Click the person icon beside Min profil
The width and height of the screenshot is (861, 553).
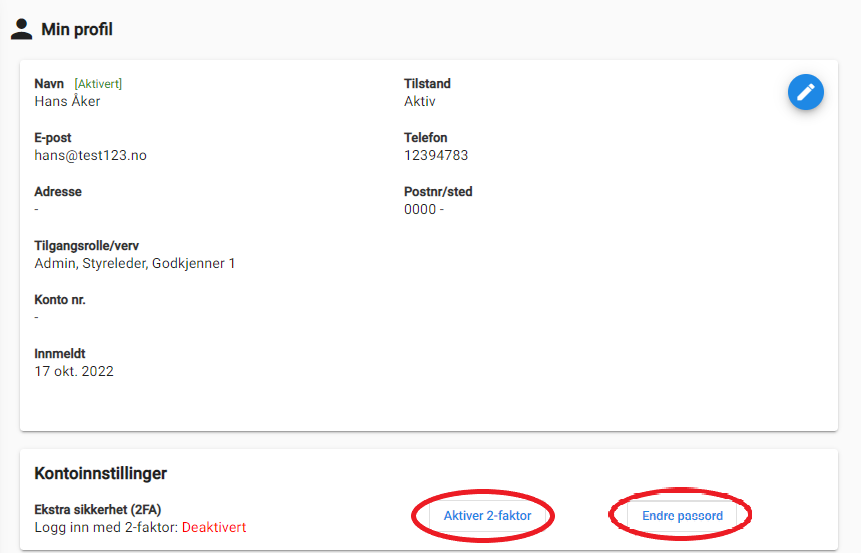pos(21,29)
